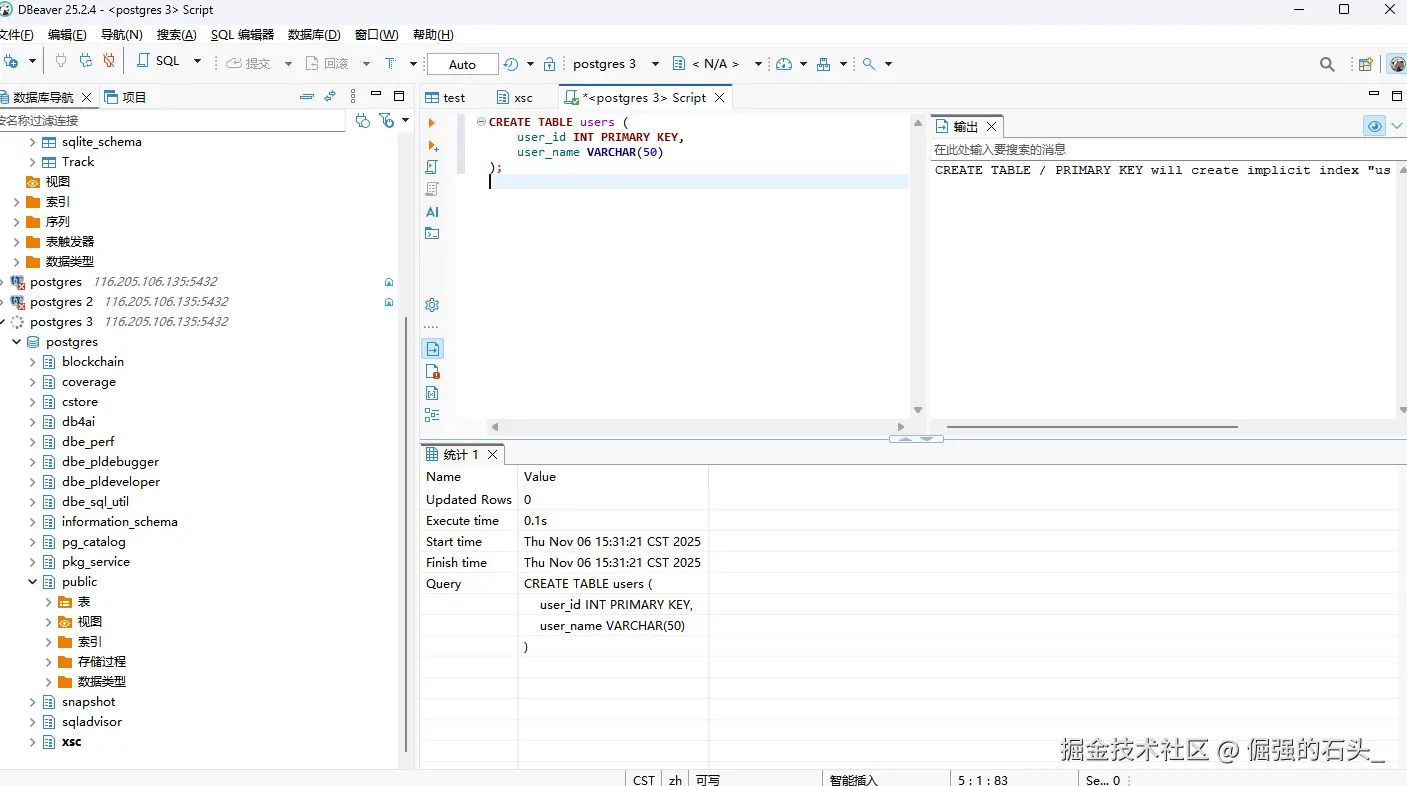Image resolution: width=1407 pixels, height=786 pixels.
Task: Click the global search magnifier icon
Action: click(x=1327, y=64)
